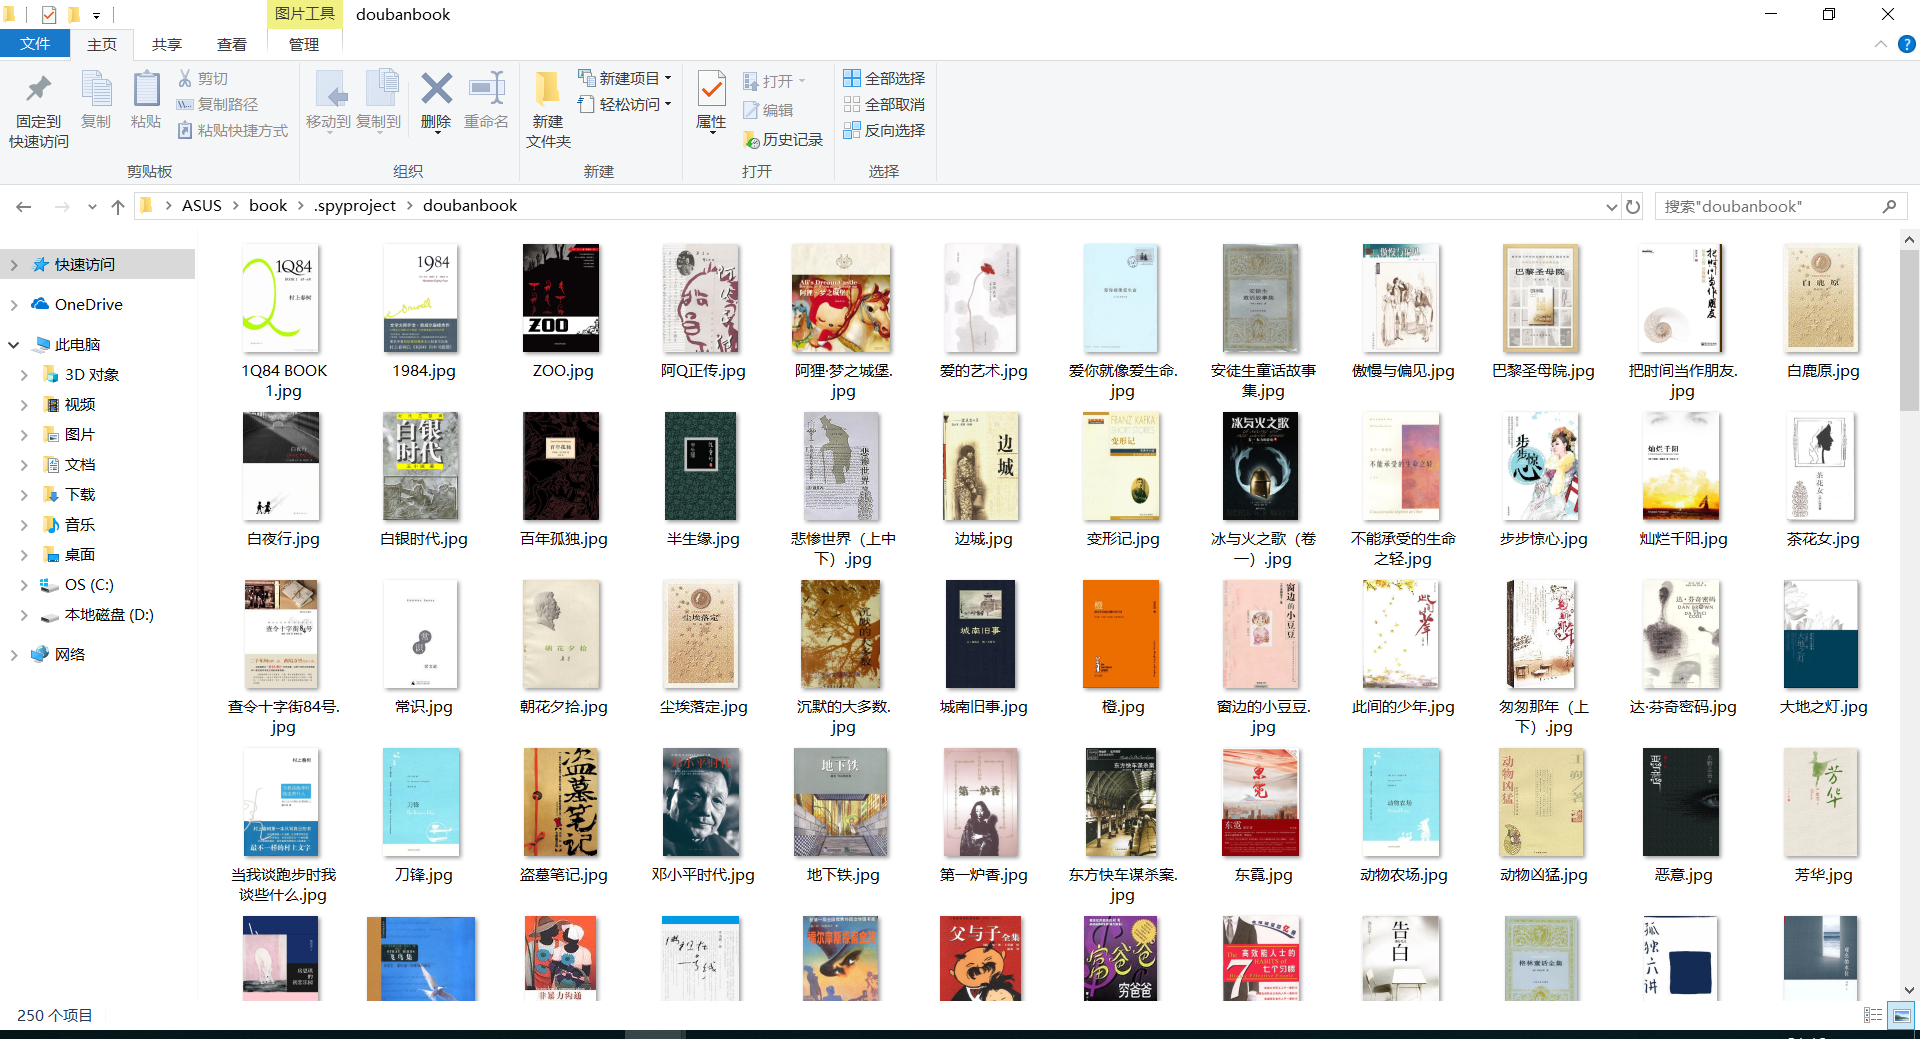Click the quick toolbar properties checkmark icon
The height and width of the screenshot is (1039, 1920).
(49, 14)
